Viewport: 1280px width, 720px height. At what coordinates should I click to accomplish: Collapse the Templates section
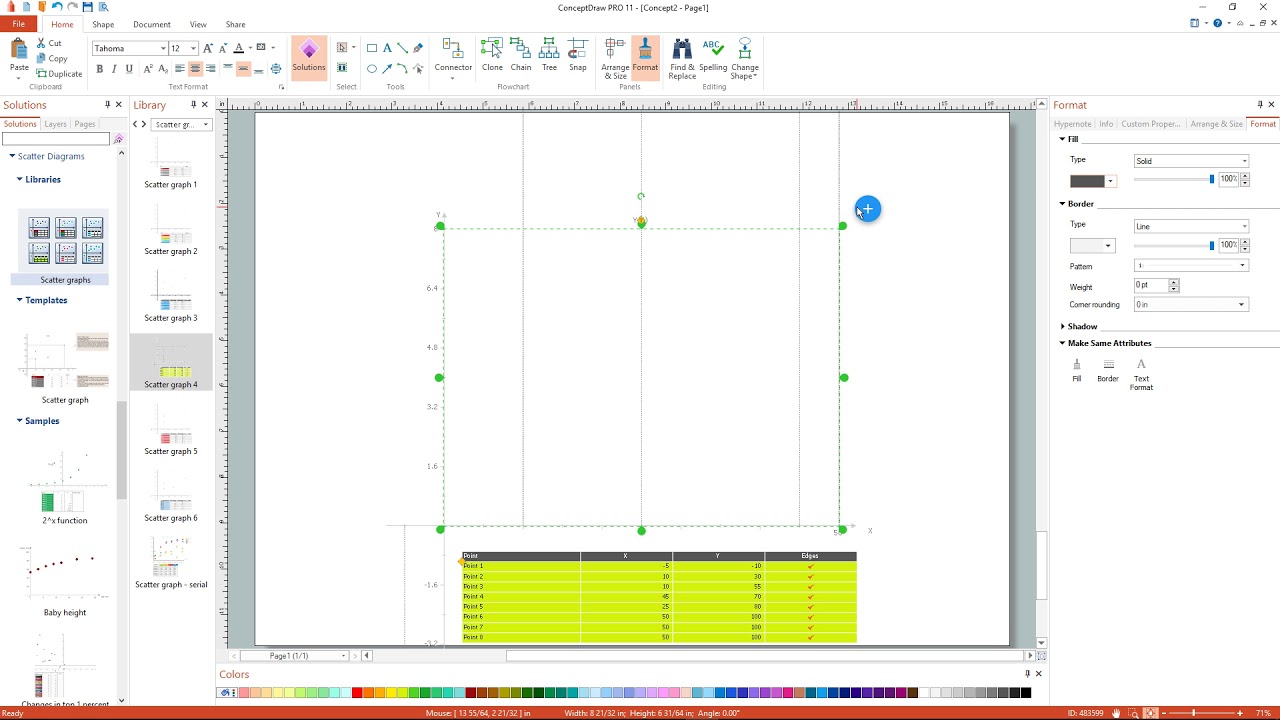[x=19, y=300]
